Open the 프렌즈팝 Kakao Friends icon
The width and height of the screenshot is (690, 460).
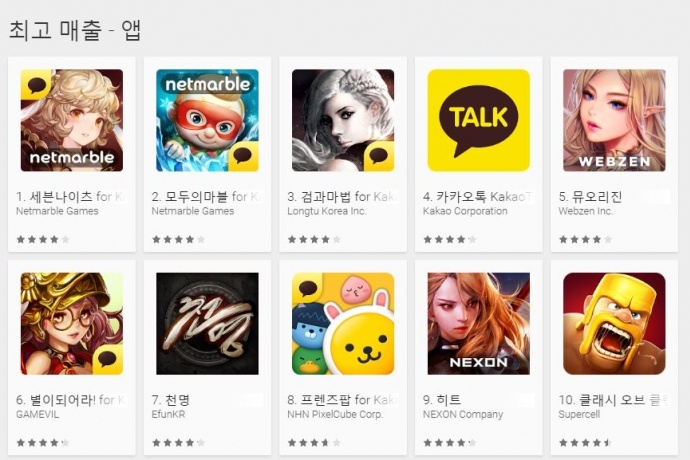click(343, 324)
